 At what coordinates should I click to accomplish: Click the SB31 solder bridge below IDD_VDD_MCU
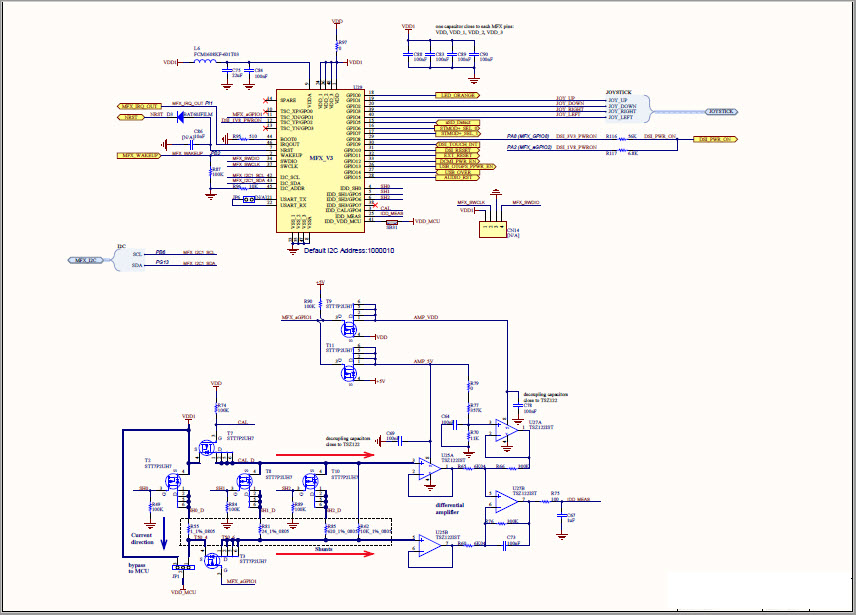pyautogui.click(x=390, y=223)
